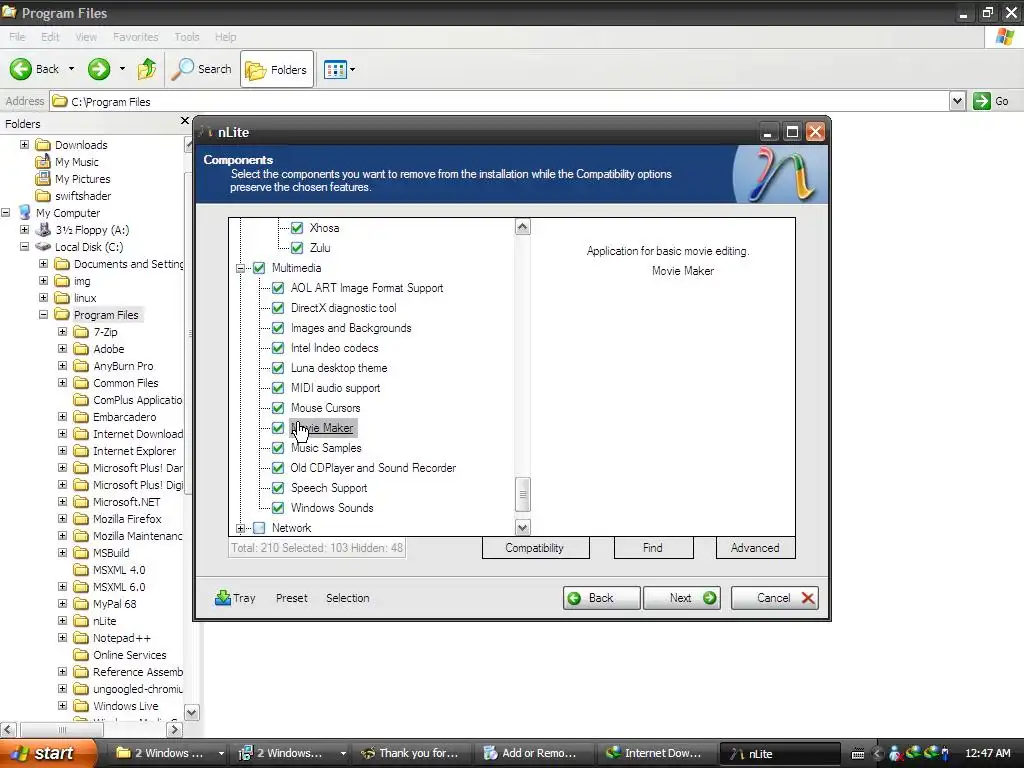This screenshot has height=768, width=1024.
Task: Select the Notepad++ folder icon
Action: [x=81, y=637]
